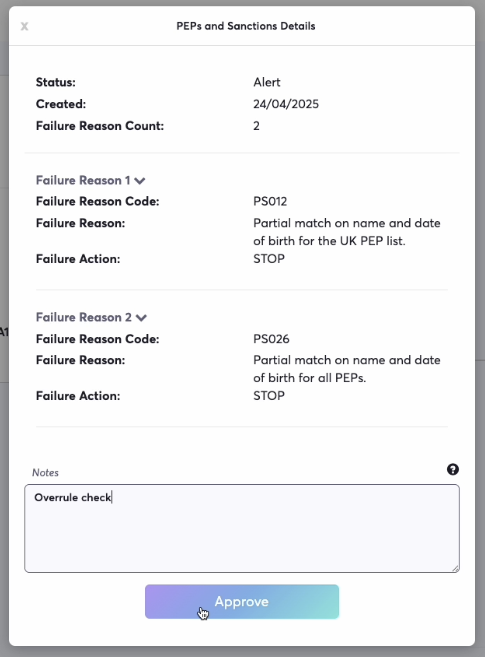The width and height of the screenshot is (485, 657).
Task: Click the Notes textarea resize handle
Action: click(x=456, y=569)
